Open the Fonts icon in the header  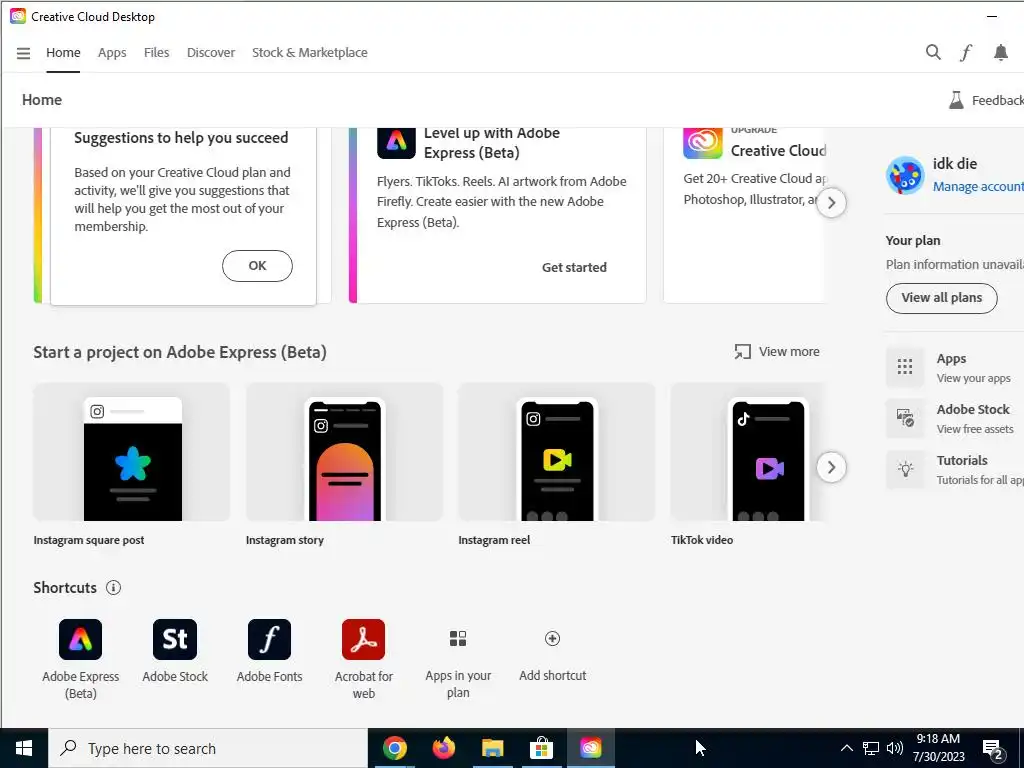tap(966, 52)
